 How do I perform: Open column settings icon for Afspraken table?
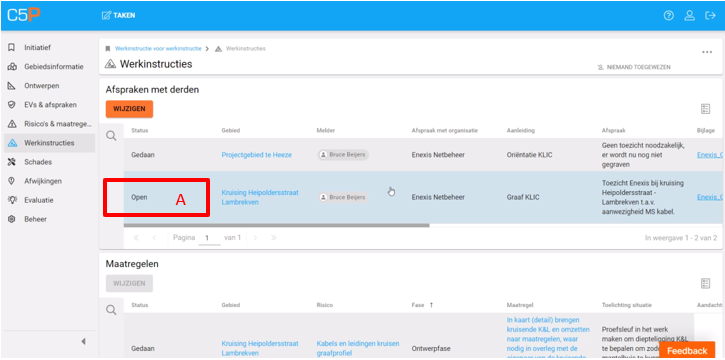click(705, 109)
